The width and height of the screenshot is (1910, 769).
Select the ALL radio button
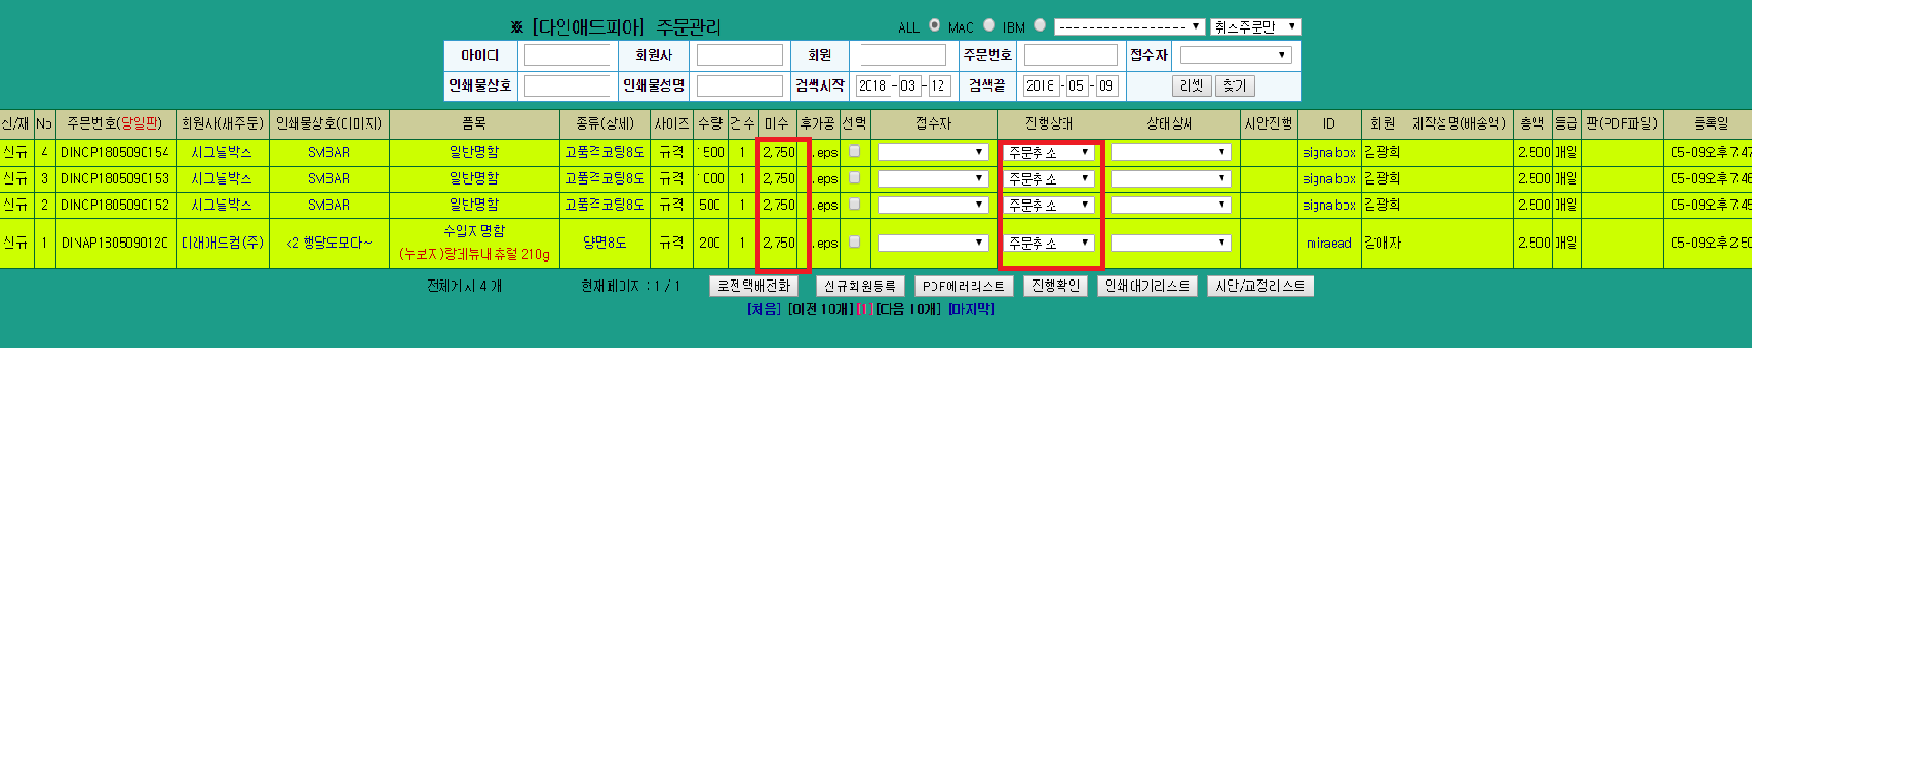(x=934, y=25)
